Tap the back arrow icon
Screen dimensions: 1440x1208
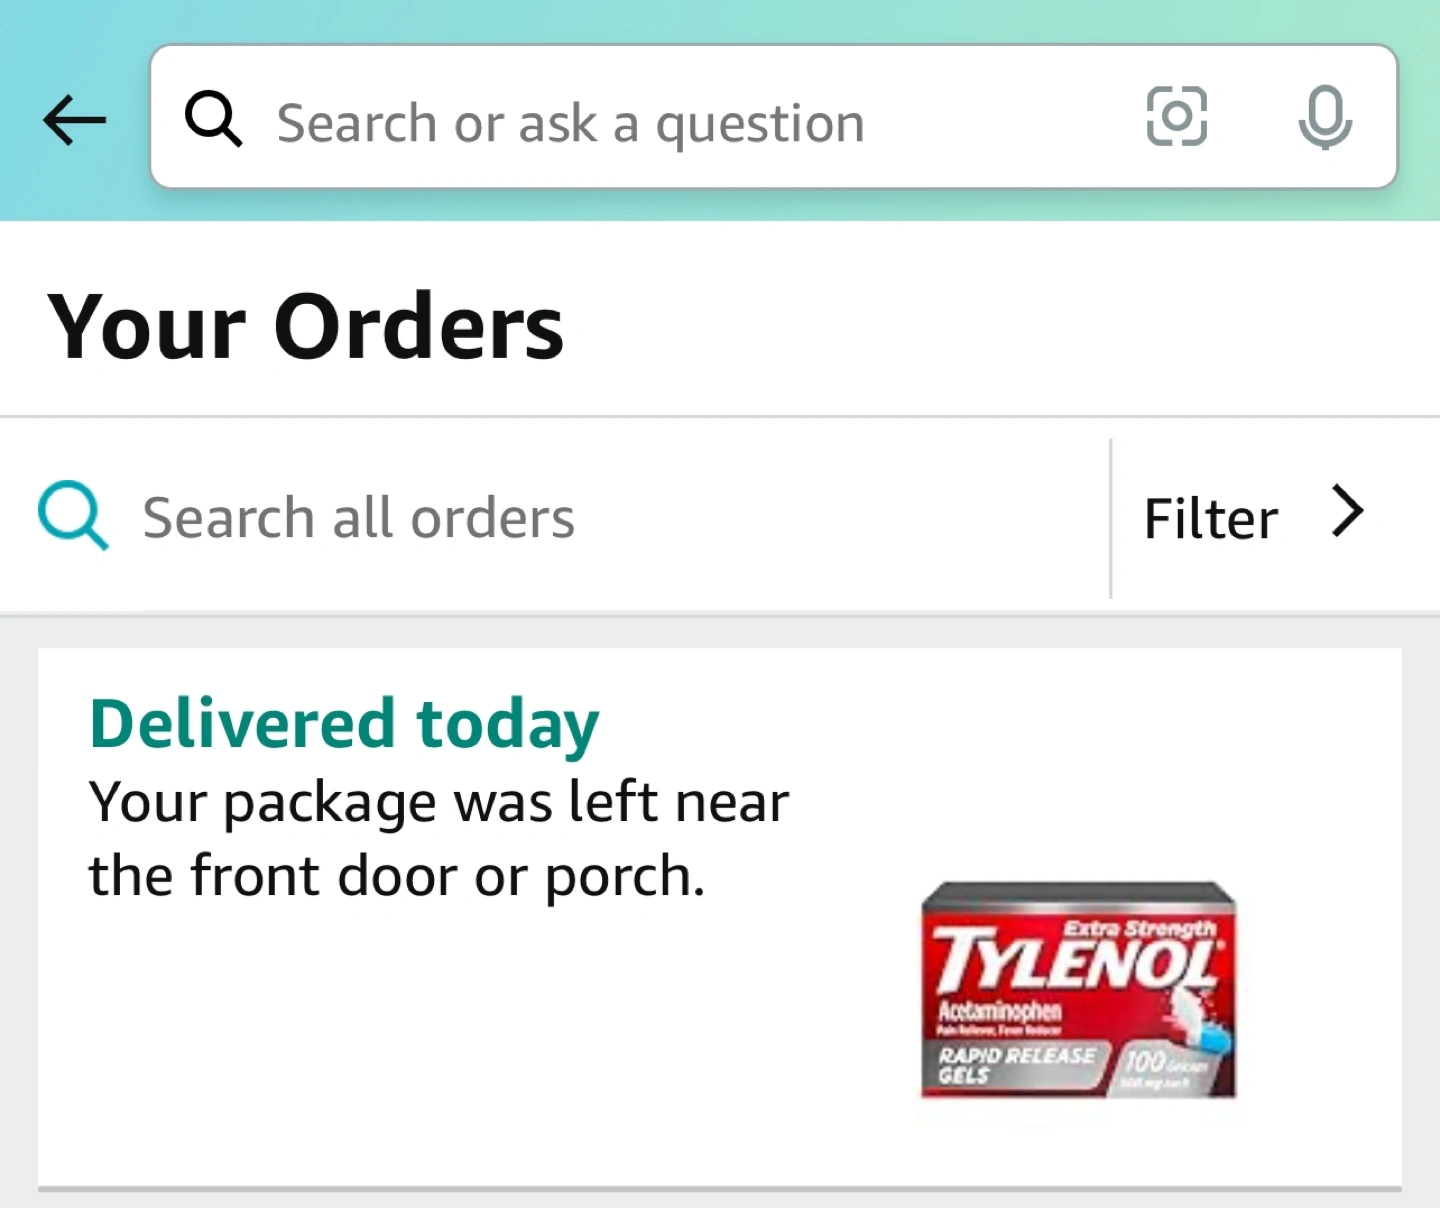74,120
